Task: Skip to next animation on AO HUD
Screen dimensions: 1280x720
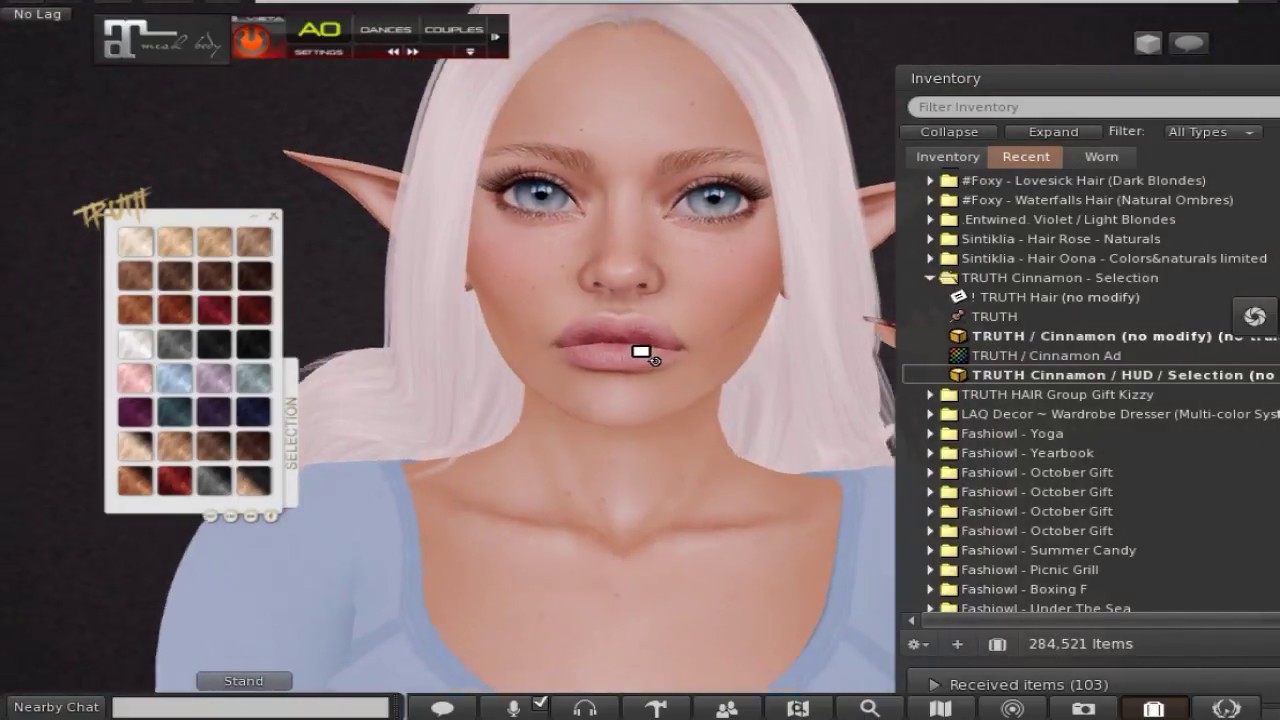Action: pos(412,52)
